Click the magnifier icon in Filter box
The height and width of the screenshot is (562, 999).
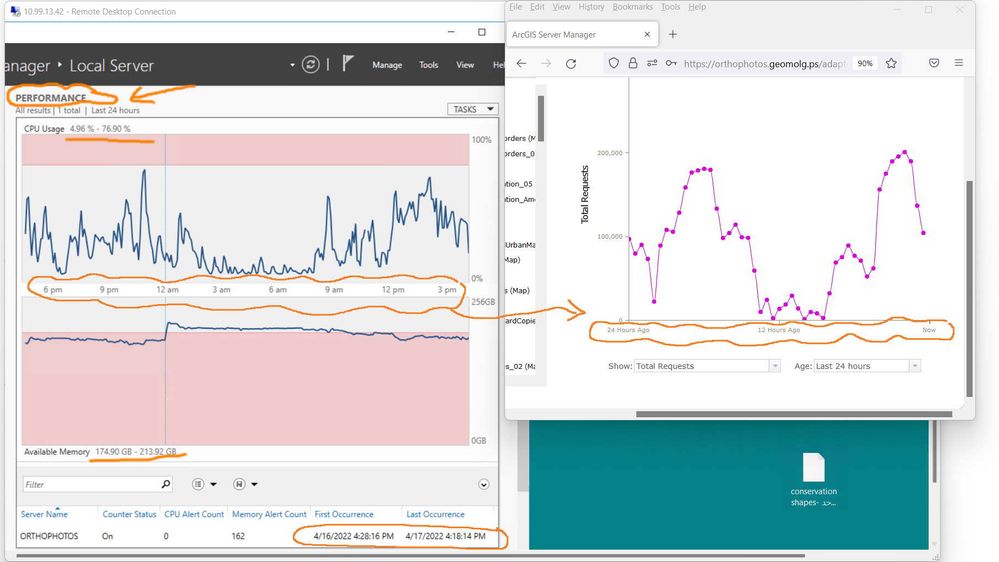tap(166, 484)
